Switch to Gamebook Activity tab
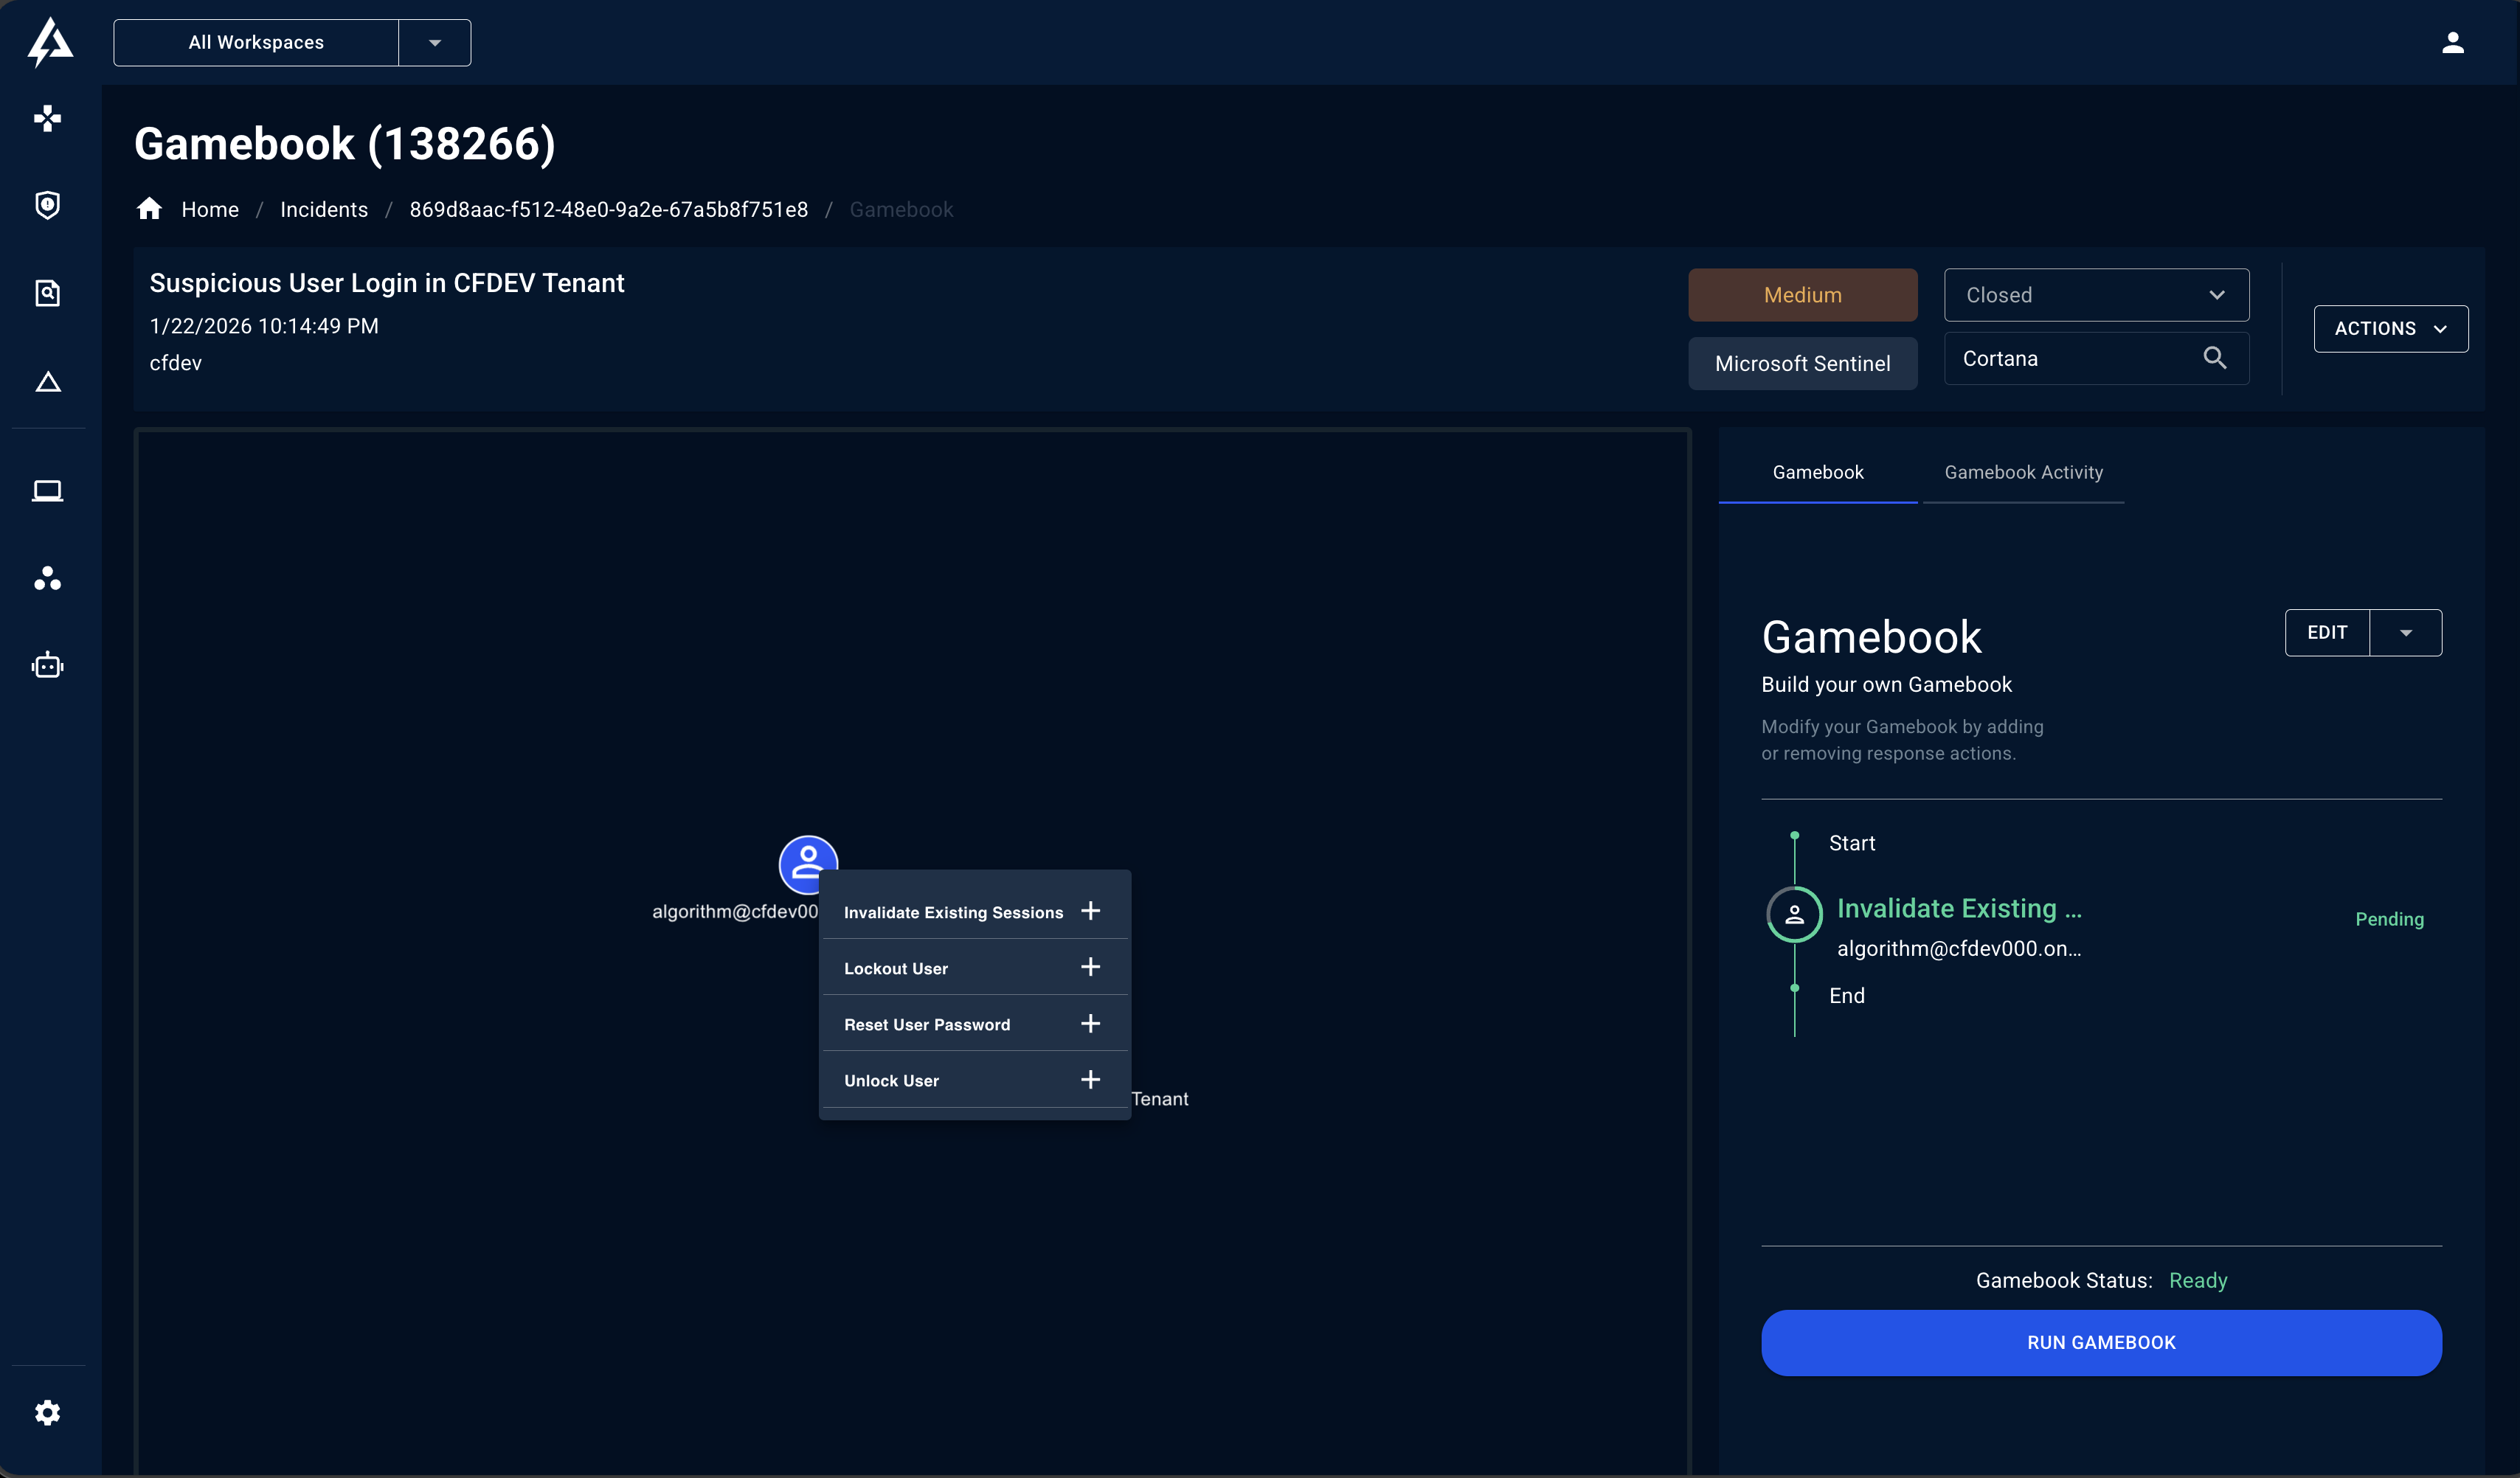 point(2023,472)
